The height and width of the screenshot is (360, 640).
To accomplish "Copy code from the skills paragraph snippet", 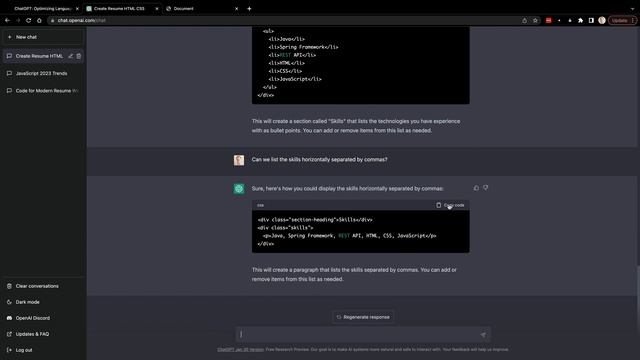I will [x=450, y=205].
